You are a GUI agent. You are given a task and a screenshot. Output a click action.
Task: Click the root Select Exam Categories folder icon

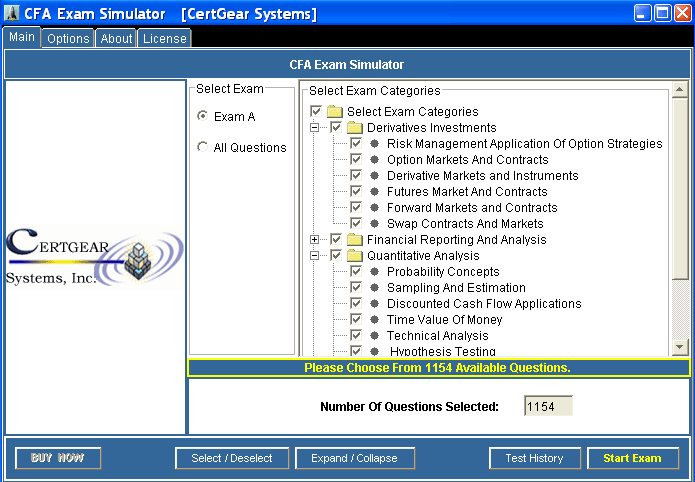click(x=335, y=111)
